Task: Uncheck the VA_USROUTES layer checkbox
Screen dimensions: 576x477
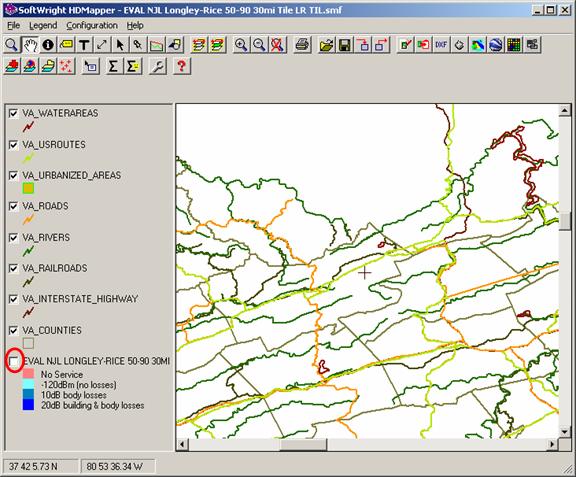Action: click(x=14, y=145)
